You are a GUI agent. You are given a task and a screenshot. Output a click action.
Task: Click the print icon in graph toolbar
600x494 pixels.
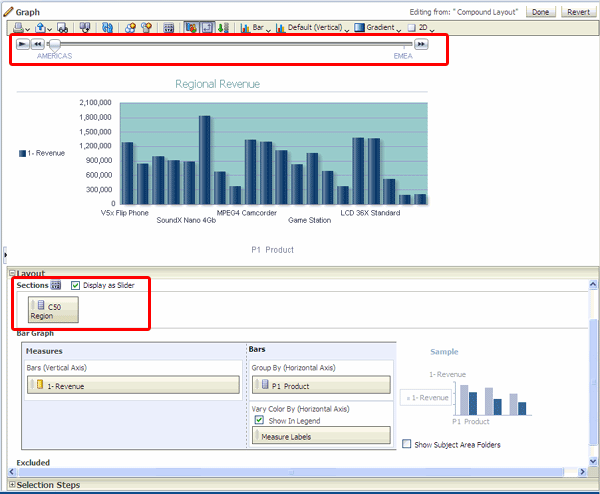(18, 28)
